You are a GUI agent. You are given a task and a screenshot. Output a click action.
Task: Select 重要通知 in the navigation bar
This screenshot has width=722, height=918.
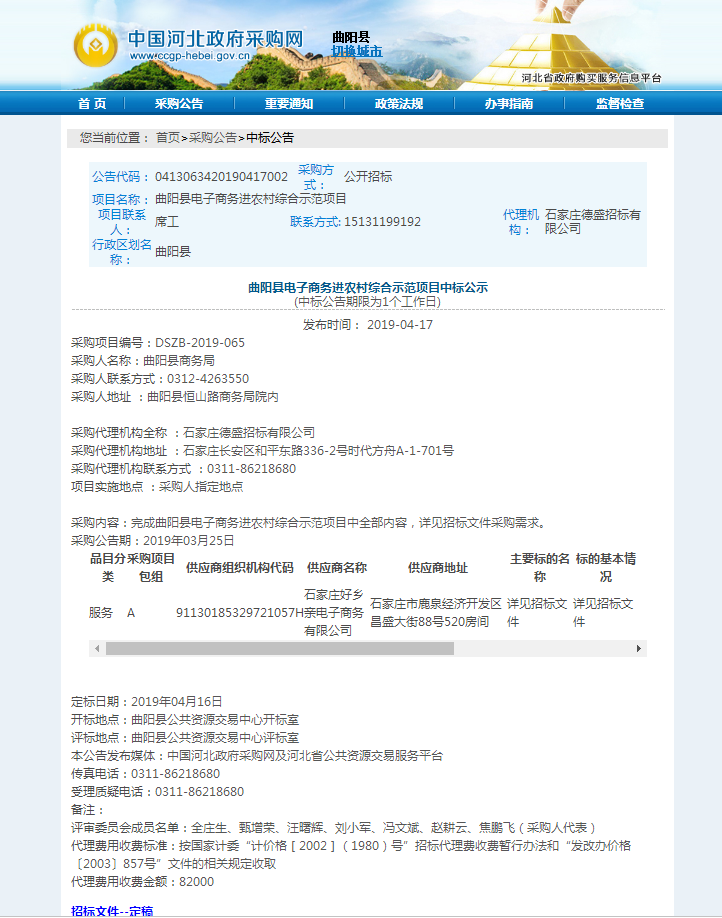[289, 104]
